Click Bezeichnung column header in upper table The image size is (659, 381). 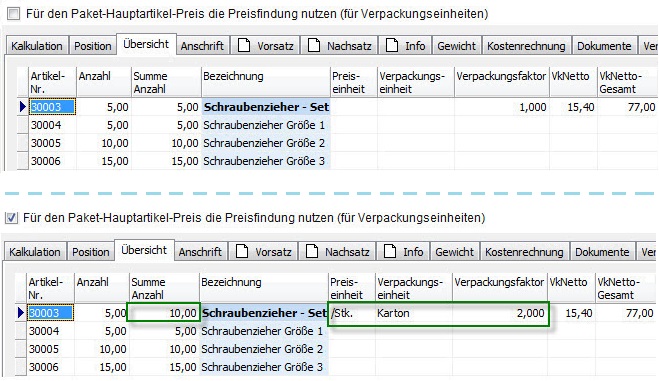266,82
